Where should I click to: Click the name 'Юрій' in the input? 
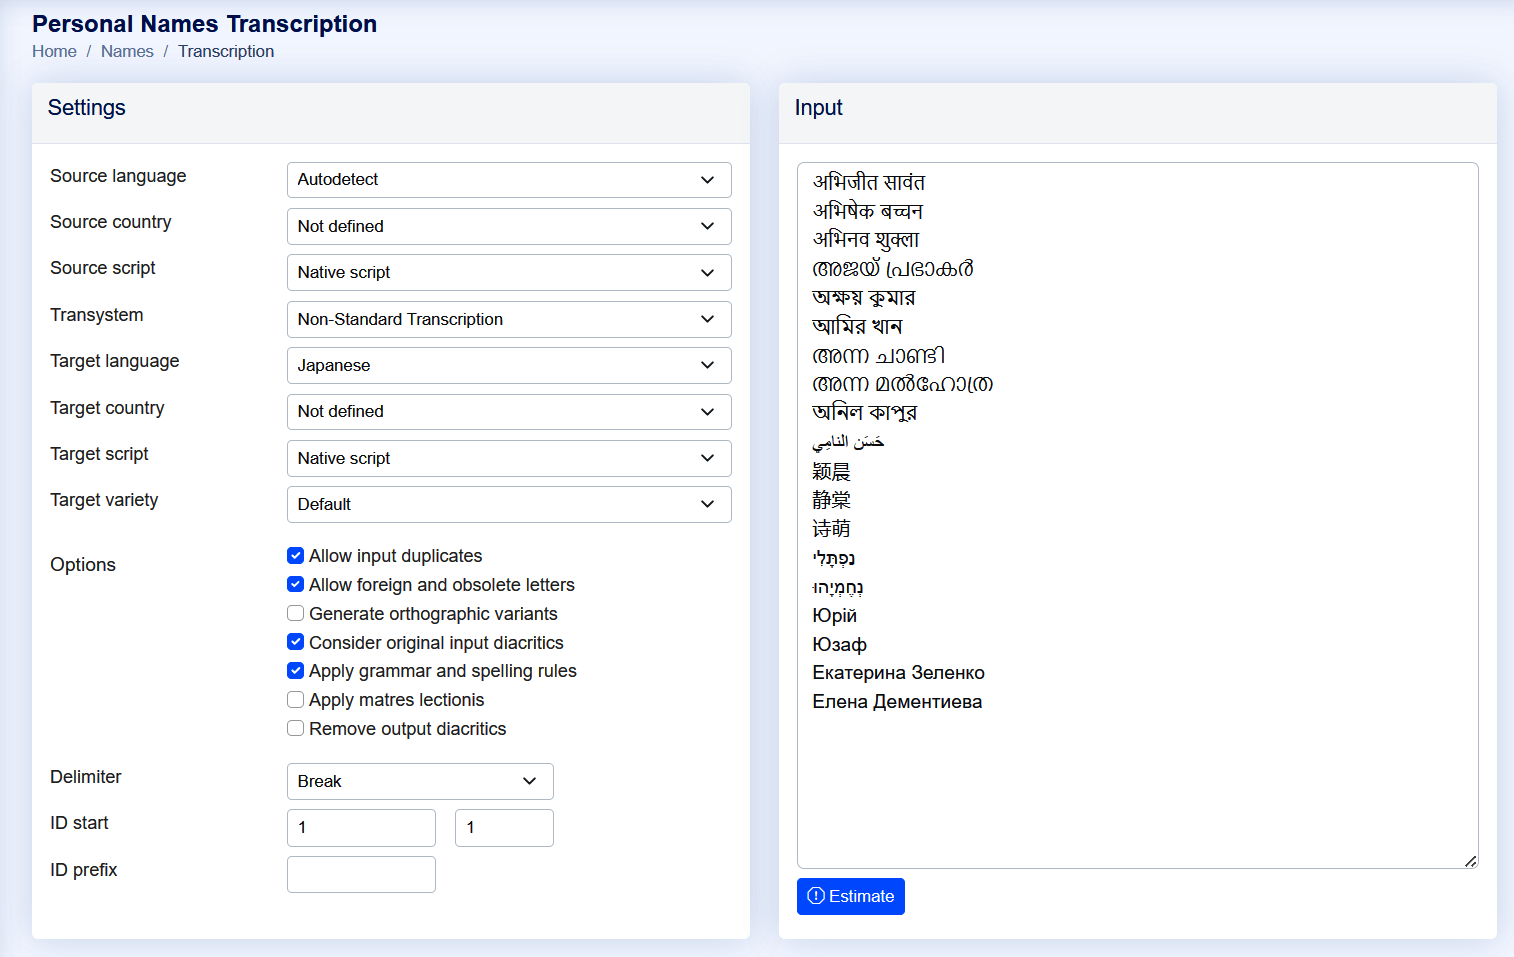pos(834,616)
